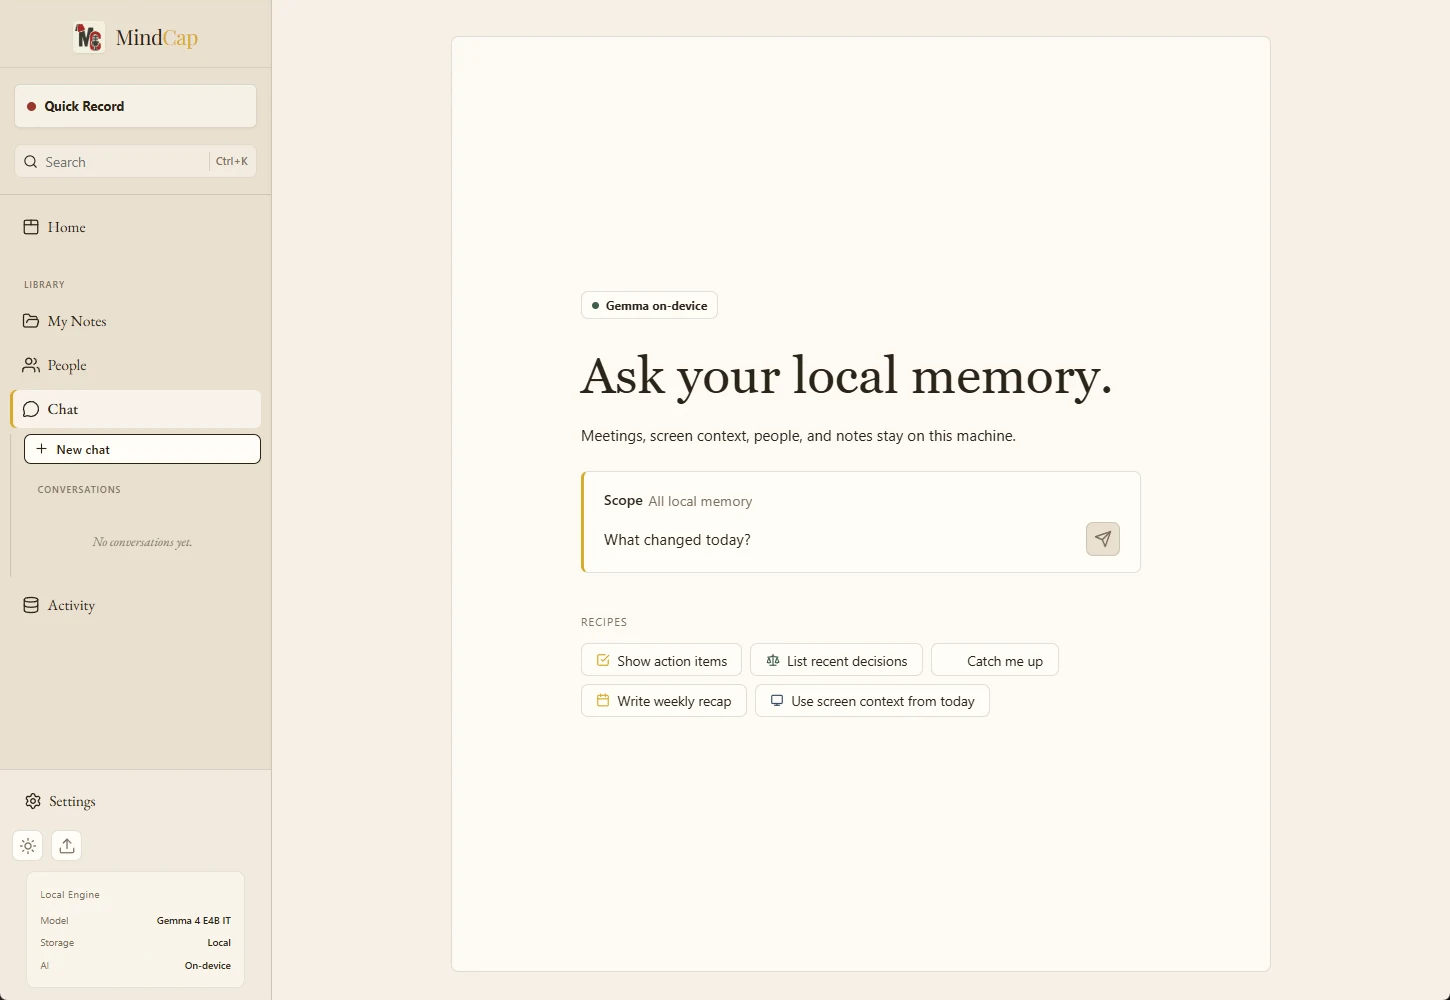Click the Ctrl+K shortcut hint
This screenshot has height=1000, width=1450.
pos(232,161)
